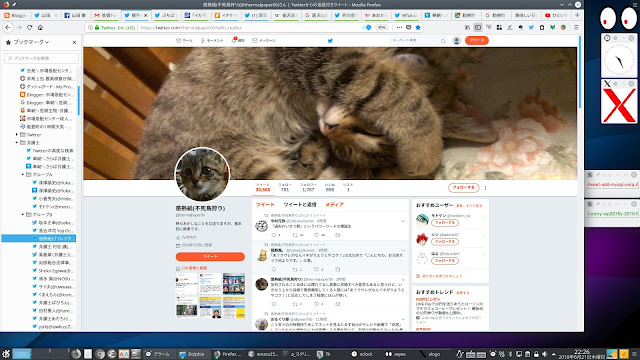This screenshot has height=360, width=640.
Task: Switch to the YouTube tab
Action: 556,15
